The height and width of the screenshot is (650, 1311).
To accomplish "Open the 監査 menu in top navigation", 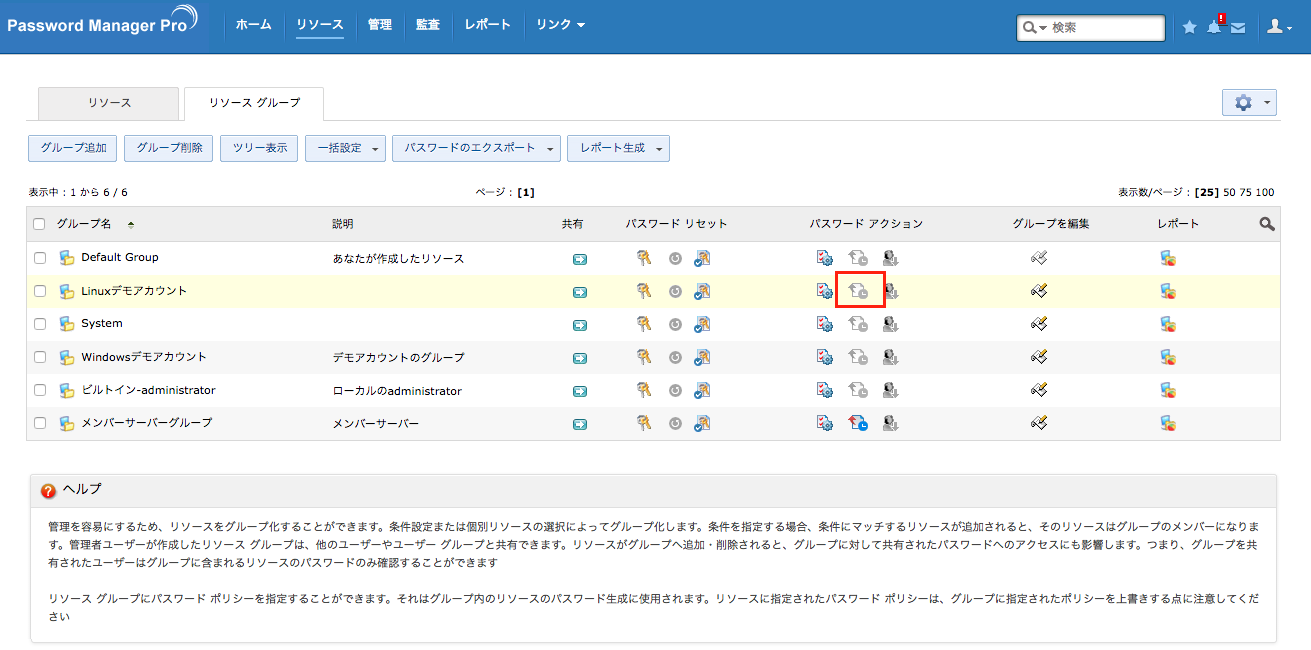I will click(x=428, y=25).
